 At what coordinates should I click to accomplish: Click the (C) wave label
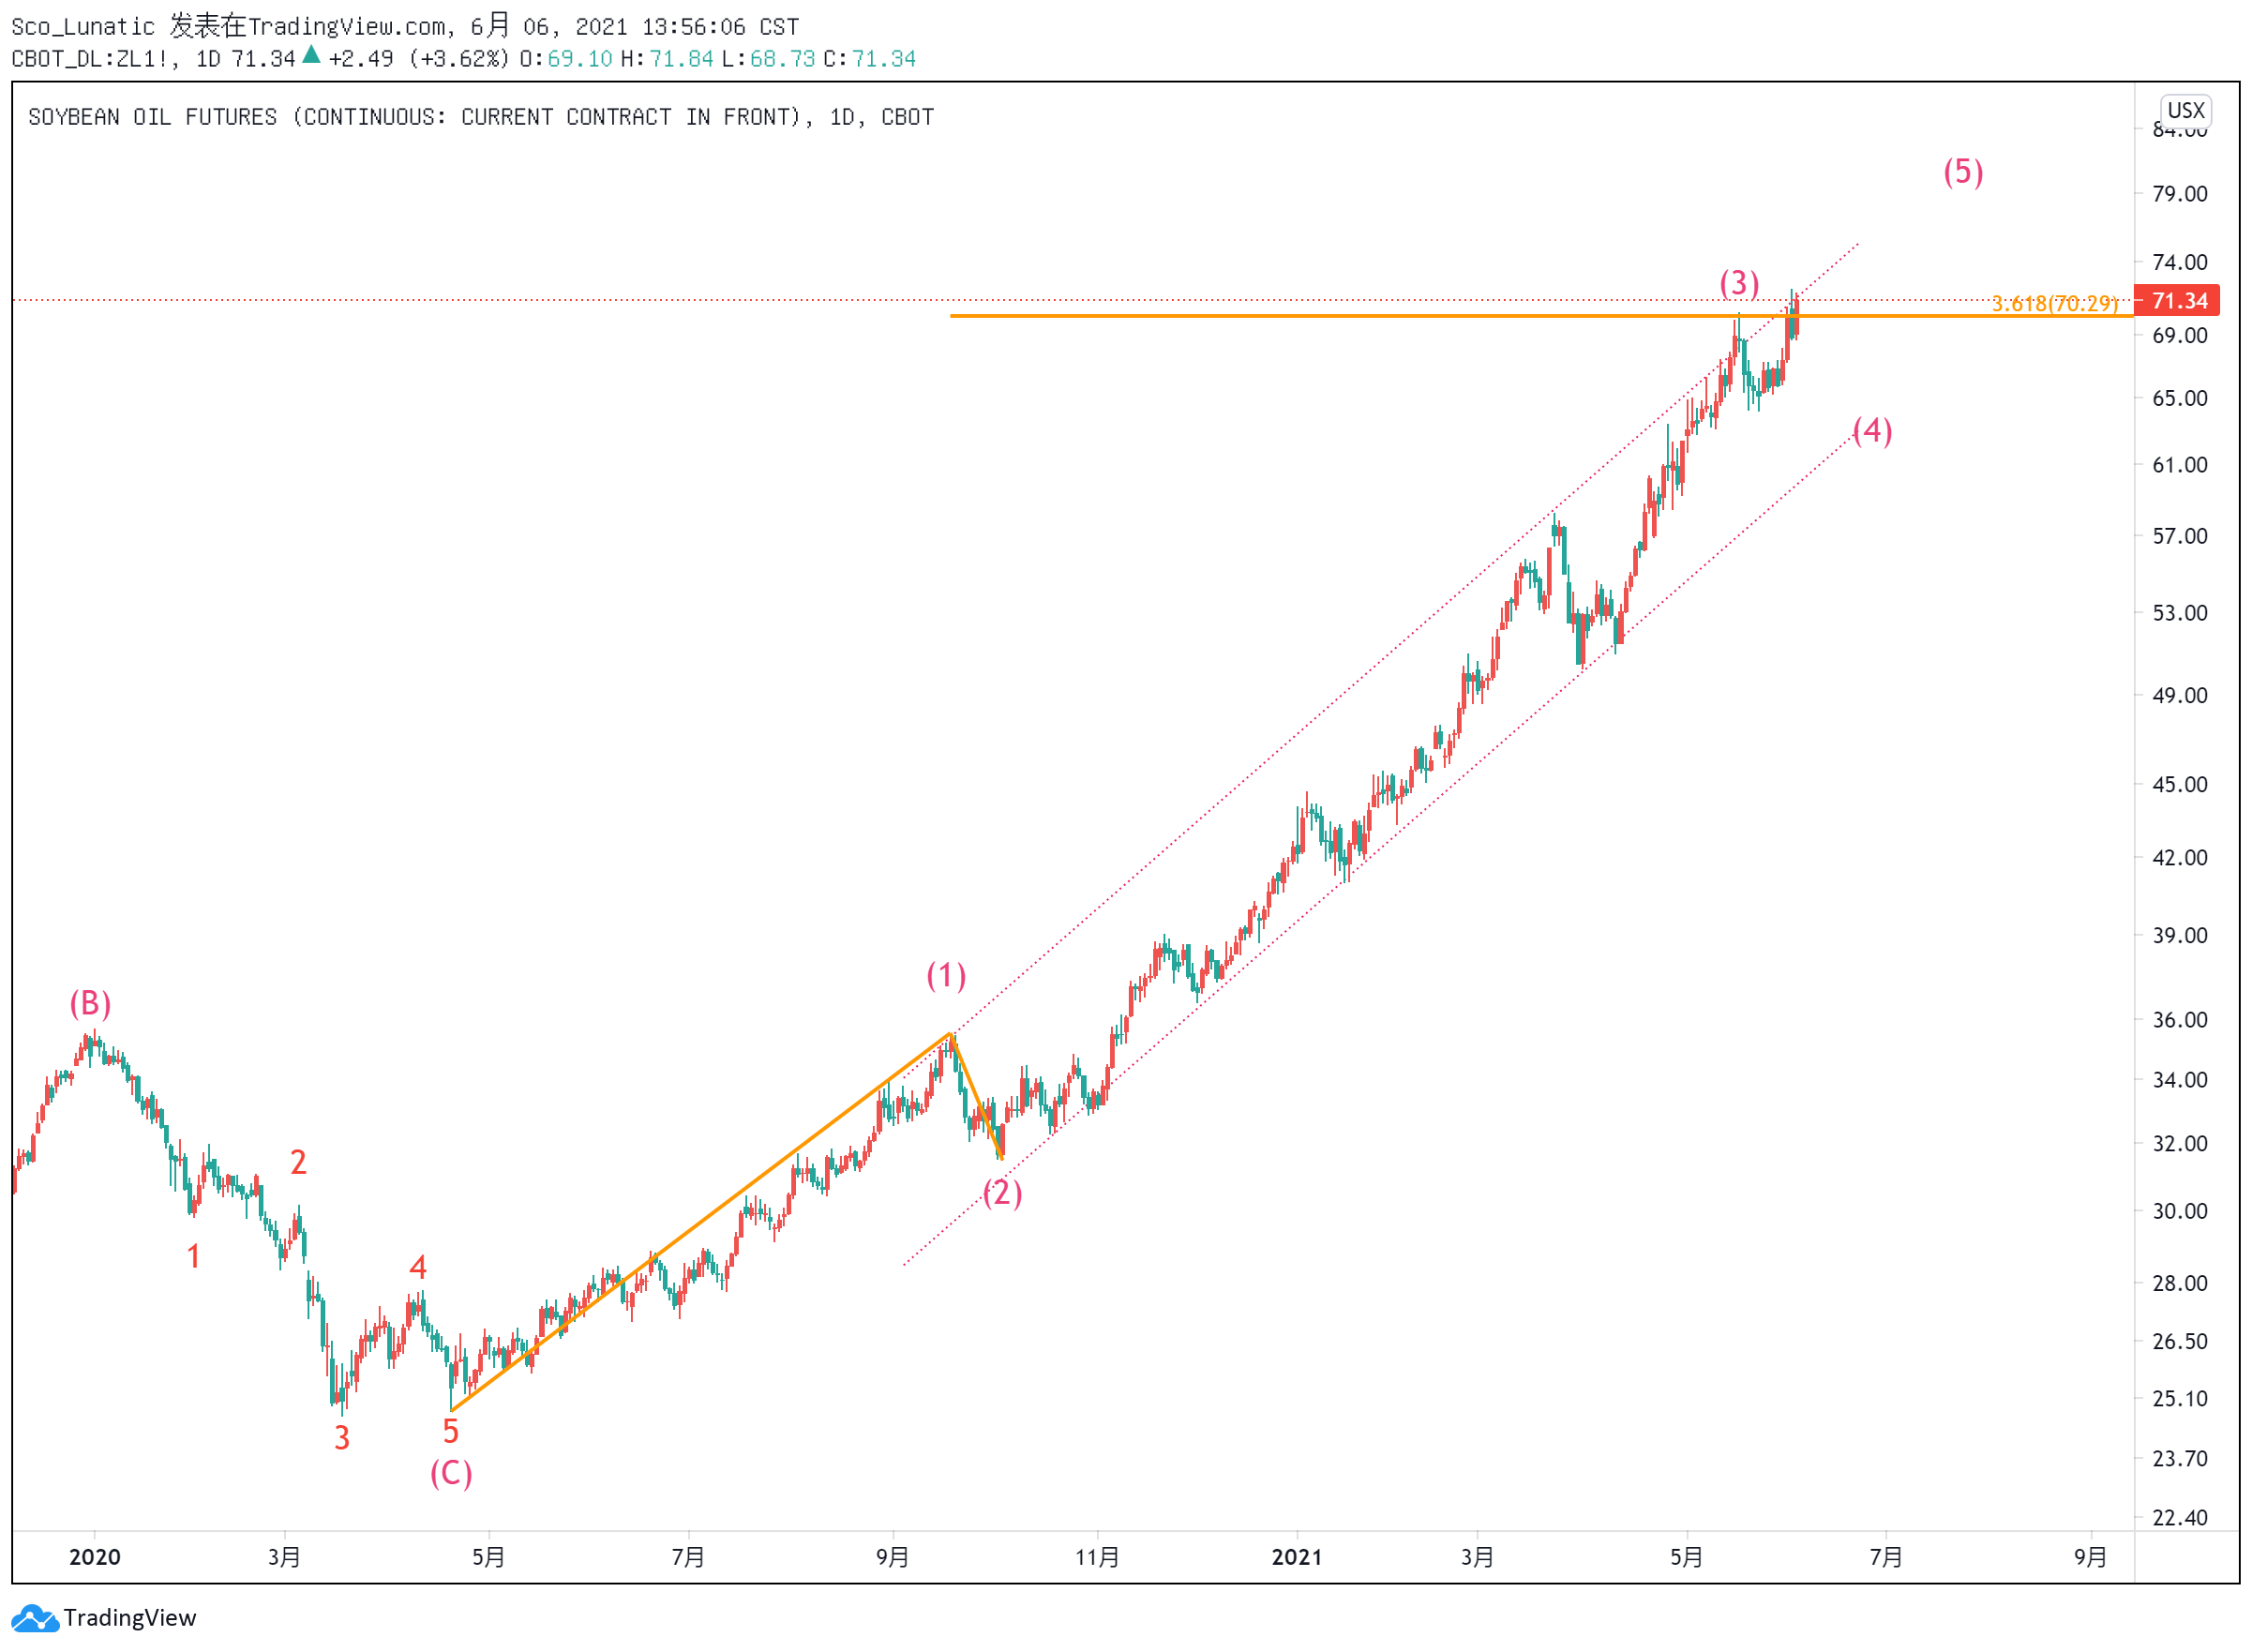coord(451,1473)
